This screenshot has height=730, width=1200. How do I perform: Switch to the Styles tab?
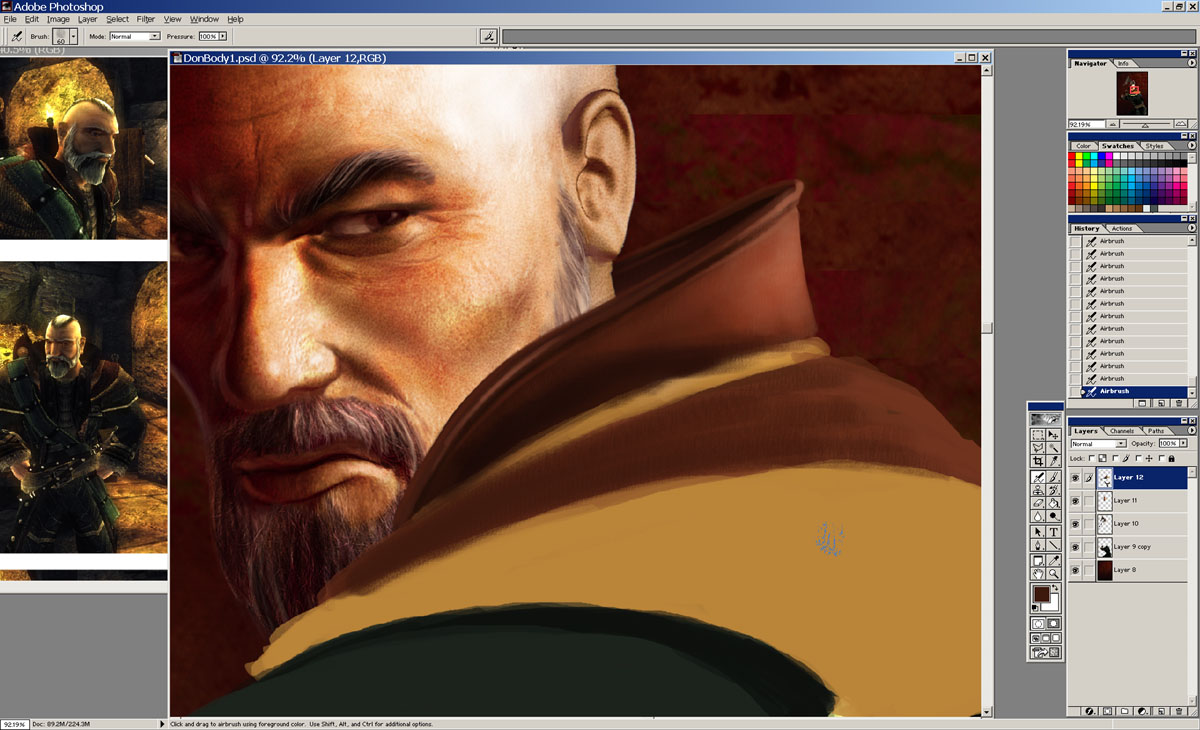1155,146
